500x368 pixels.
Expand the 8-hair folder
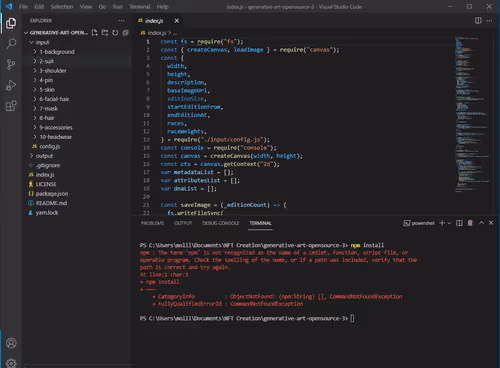(x=47, y=118)
